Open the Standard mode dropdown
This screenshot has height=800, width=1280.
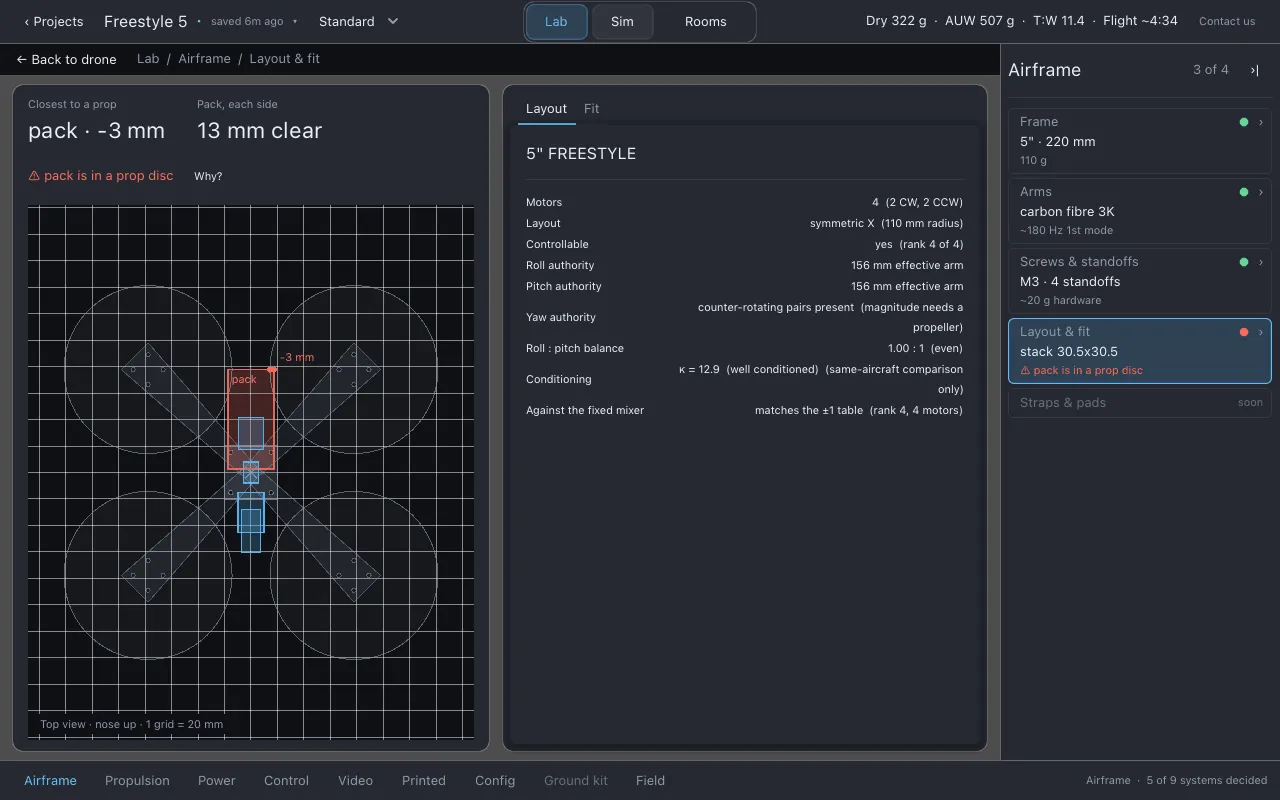pyautogui.click(x=358, y=21)
